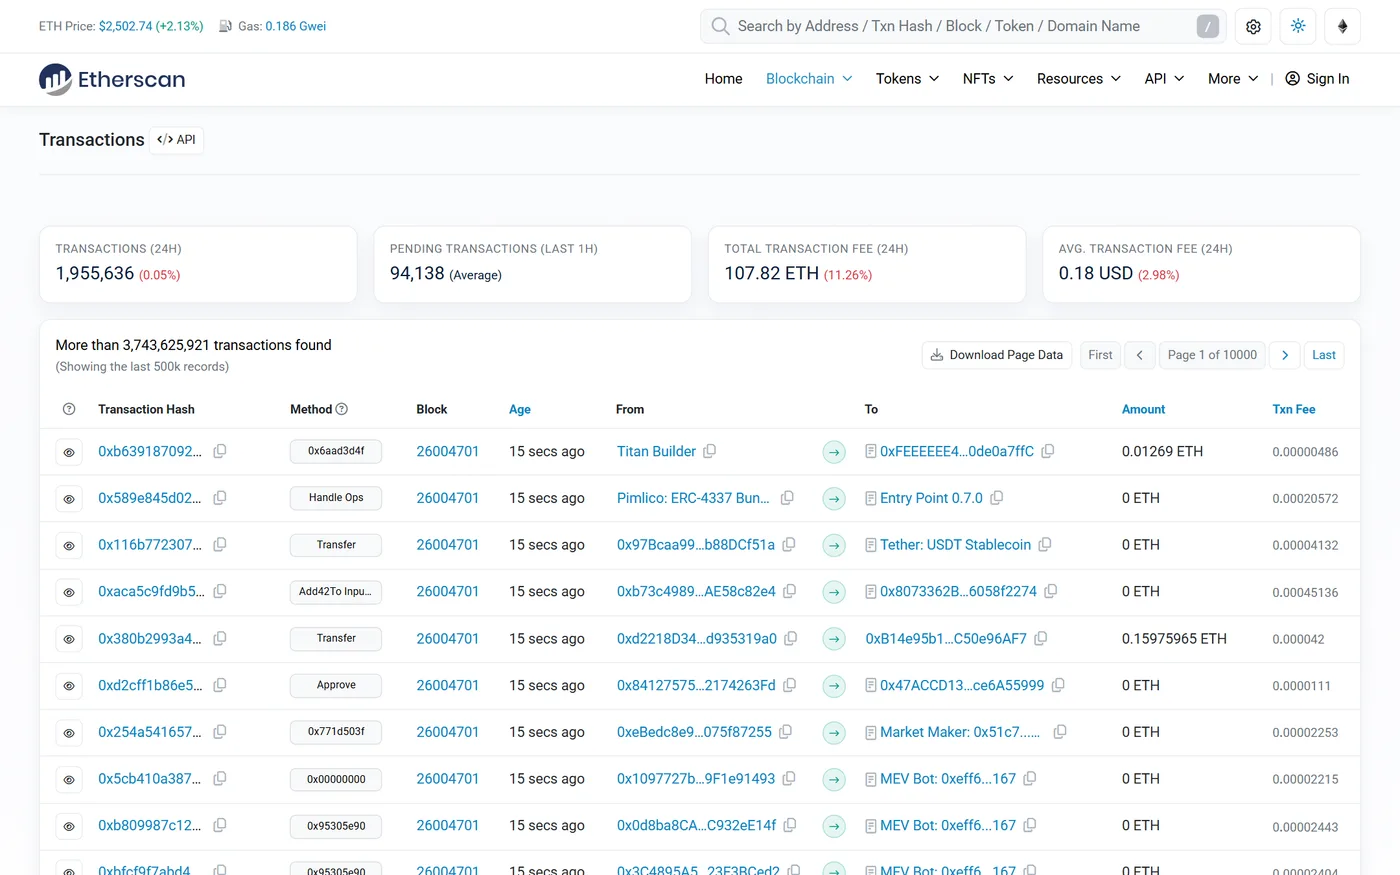Screen dimensions: 1400x875
Task: Copy transaction hash 0x116b772307
Action: coord(220,545)
